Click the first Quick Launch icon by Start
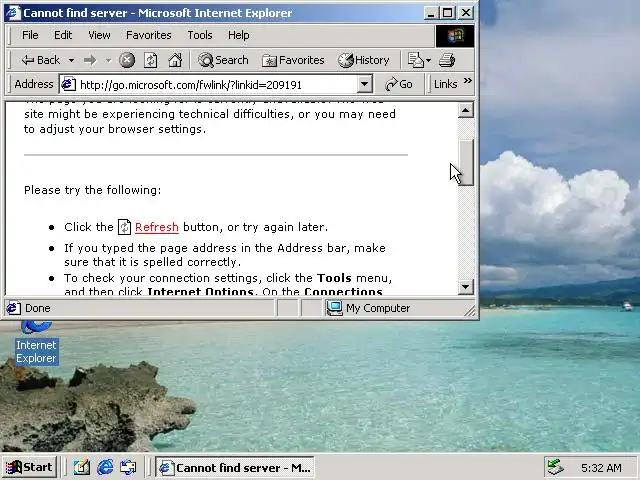Image resolution: width=640 pixels, height=480 pixels. [x=81, y=467]
